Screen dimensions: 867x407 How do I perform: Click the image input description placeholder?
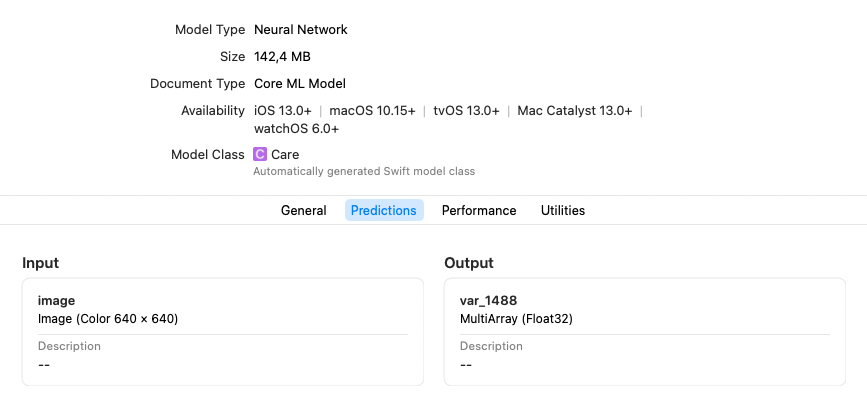(x=44, y=365)
